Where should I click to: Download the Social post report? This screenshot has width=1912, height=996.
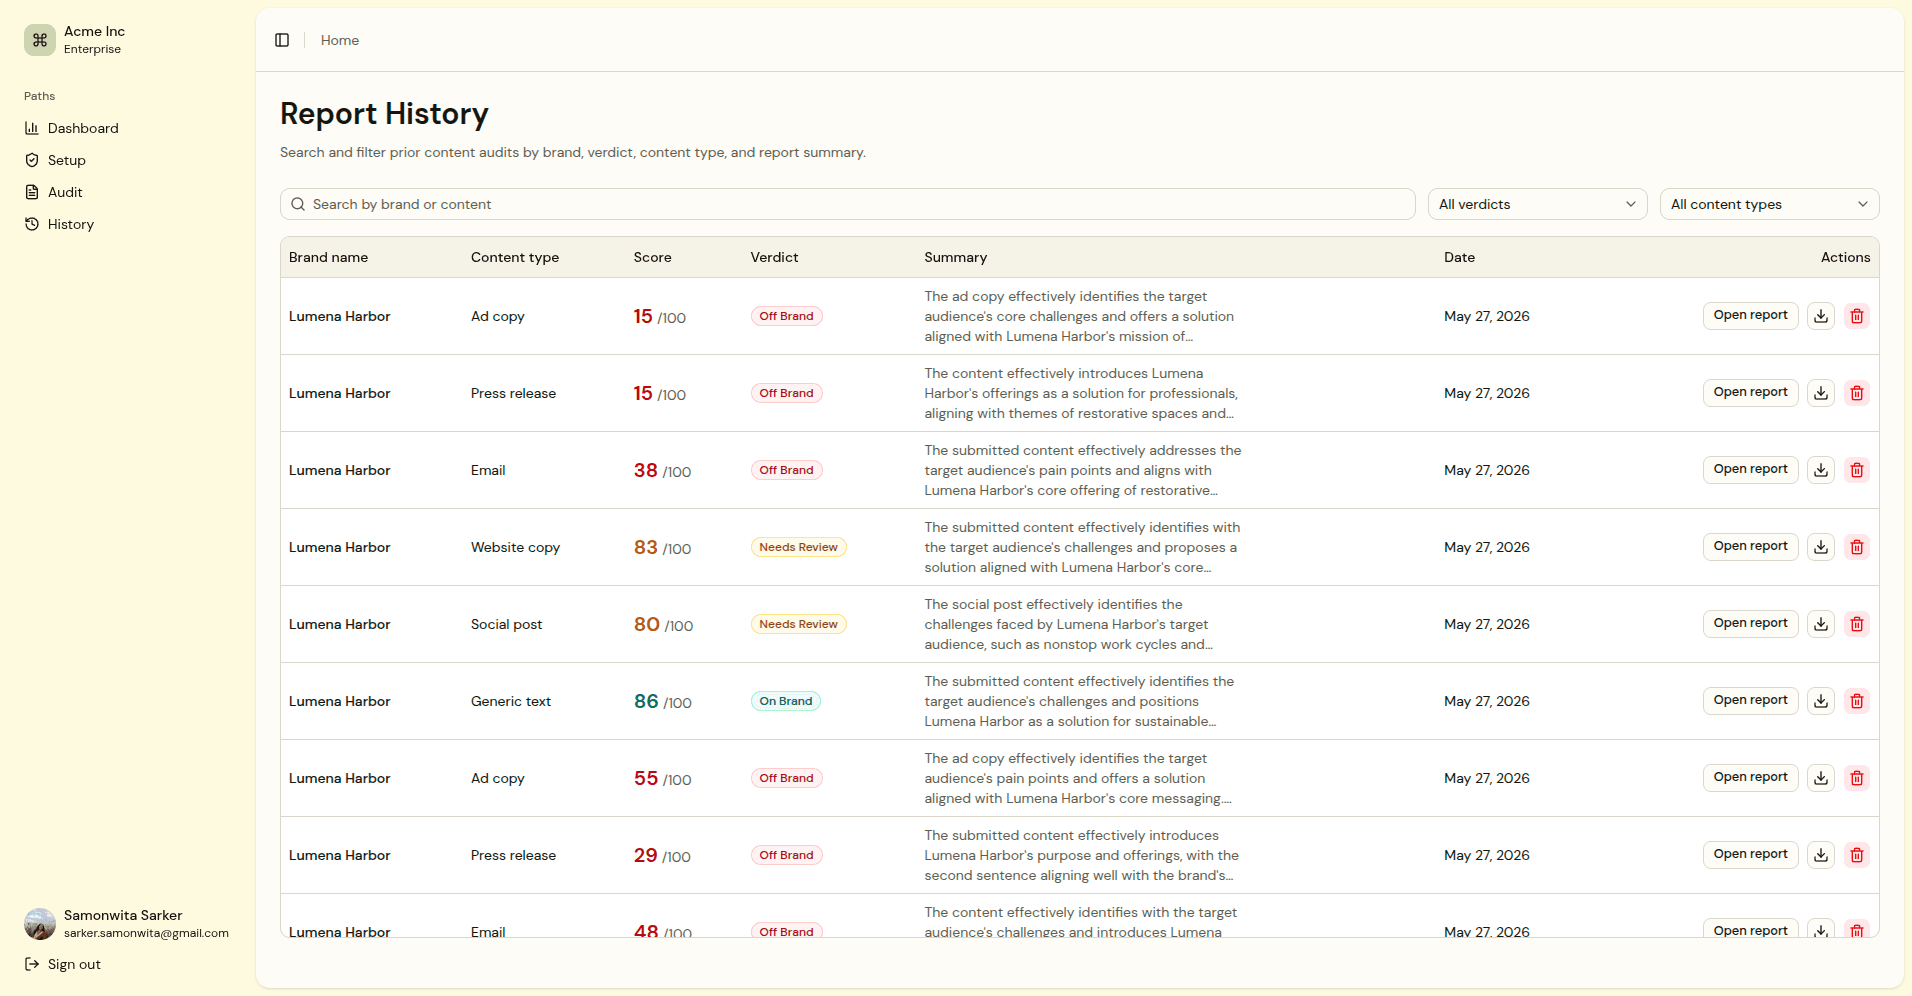pyautogui.click(x=1821, y=624)
